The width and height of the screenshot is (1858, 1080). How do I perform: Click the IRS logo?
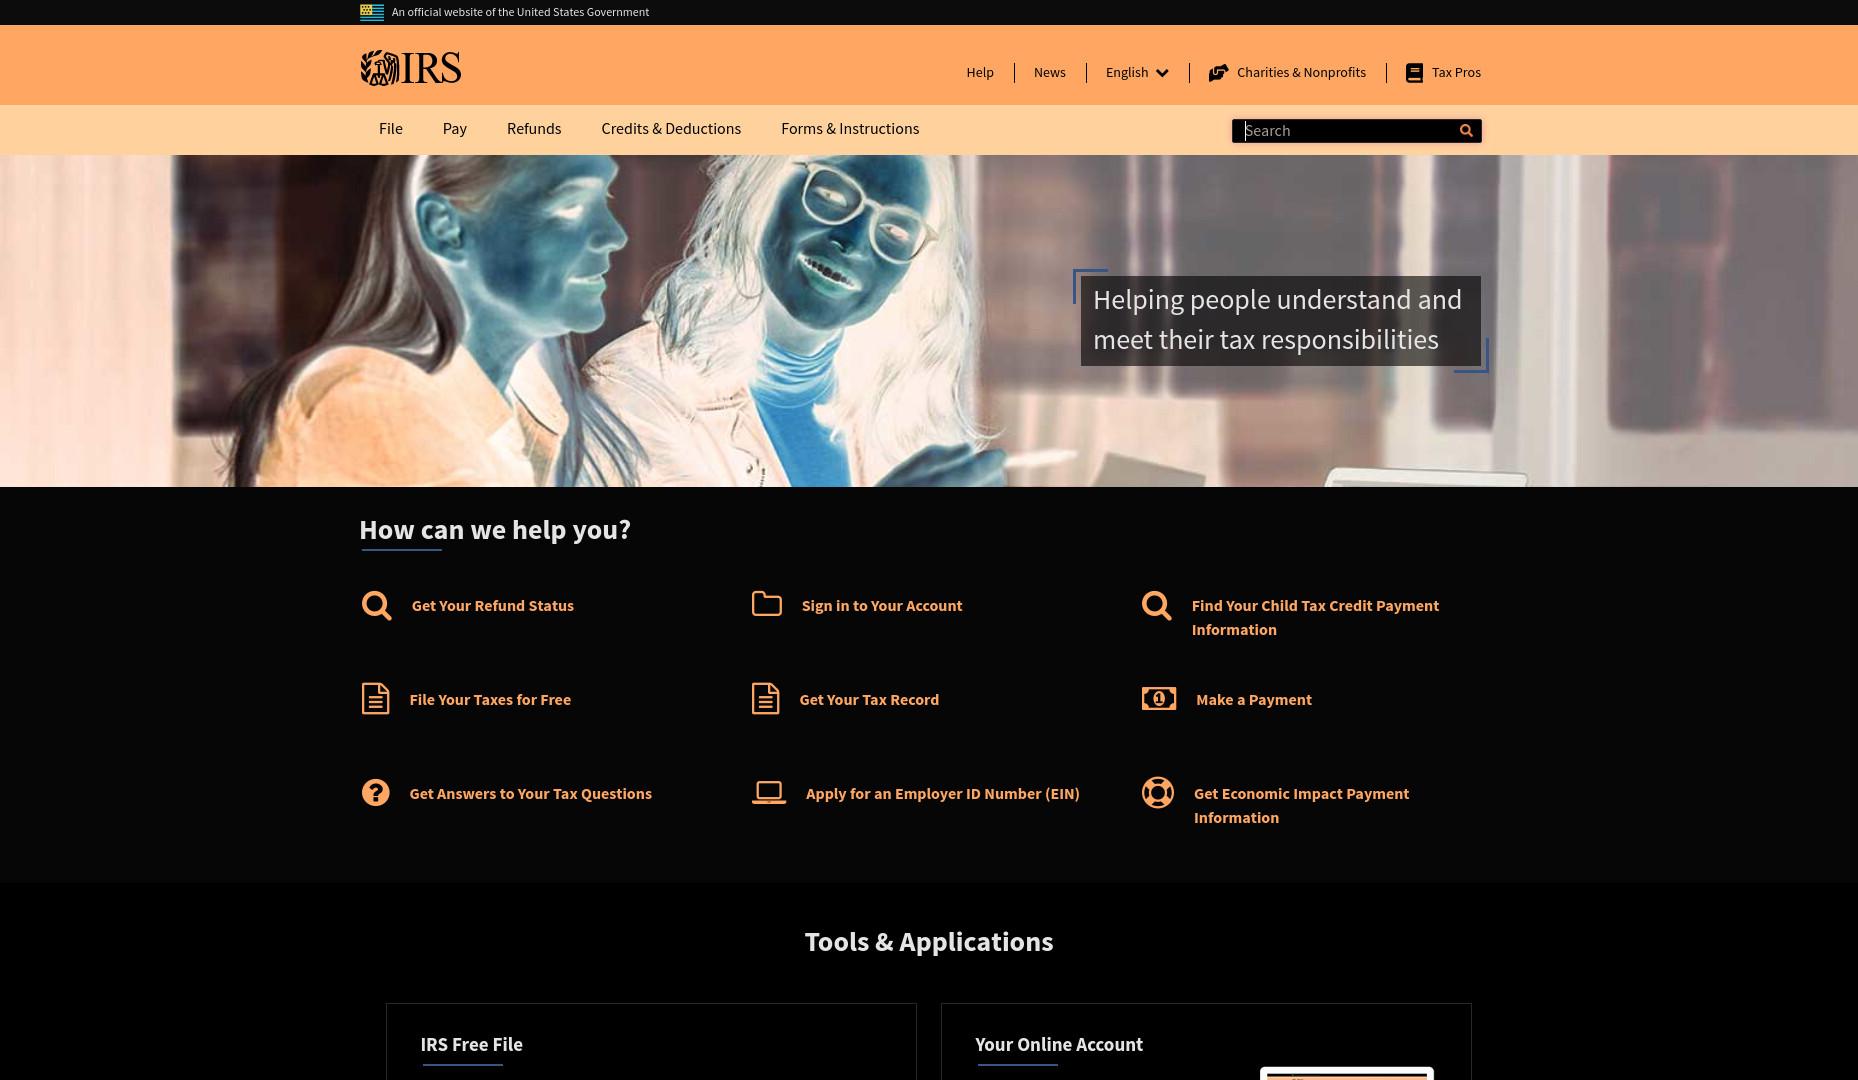click(410, 68)
